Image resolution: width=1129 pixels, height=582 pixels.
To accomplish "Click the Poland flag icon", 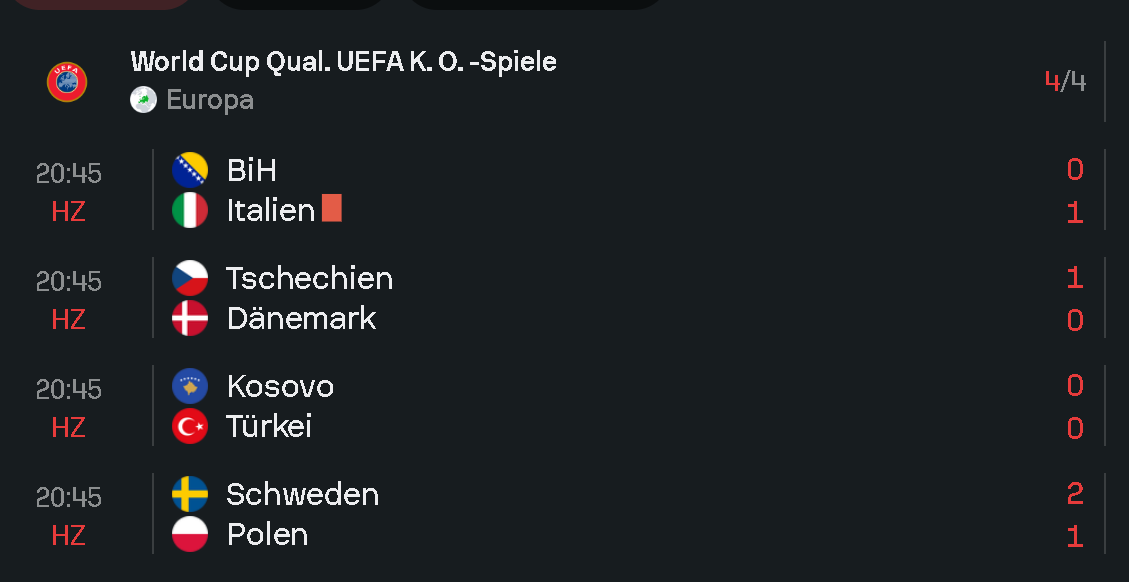I will coord(190,535).
